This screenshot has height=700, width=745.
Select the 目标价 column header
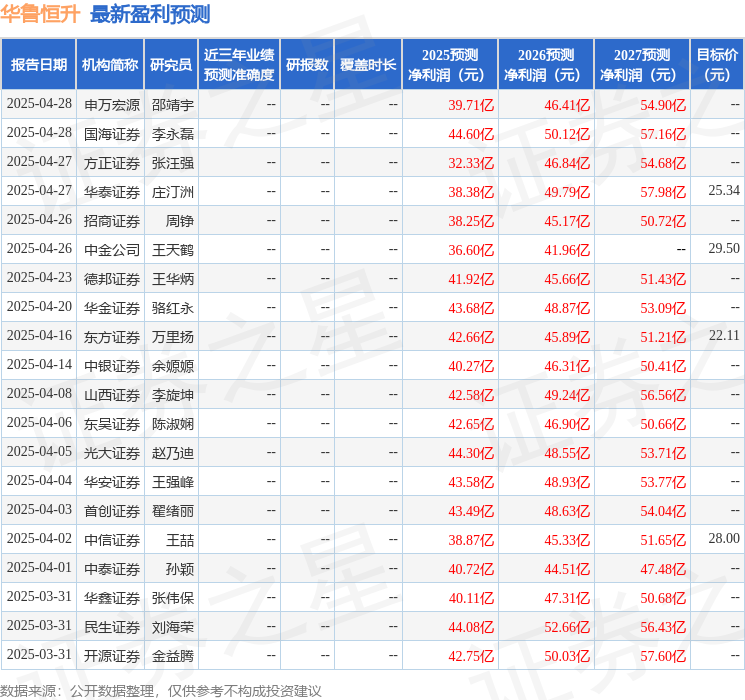coord(716,65)
